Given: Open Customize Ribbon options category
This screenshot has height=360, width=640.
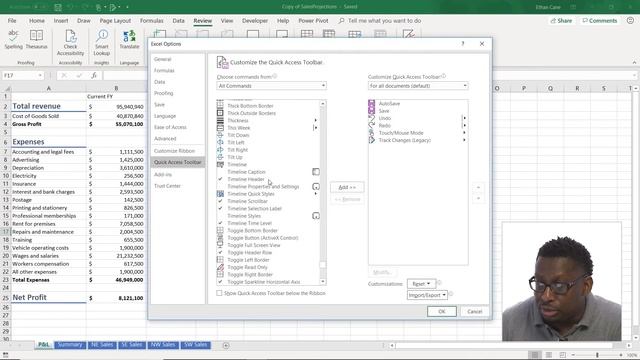Looking at the screenshot, I should pyautogui.click(x=174, y=151).
